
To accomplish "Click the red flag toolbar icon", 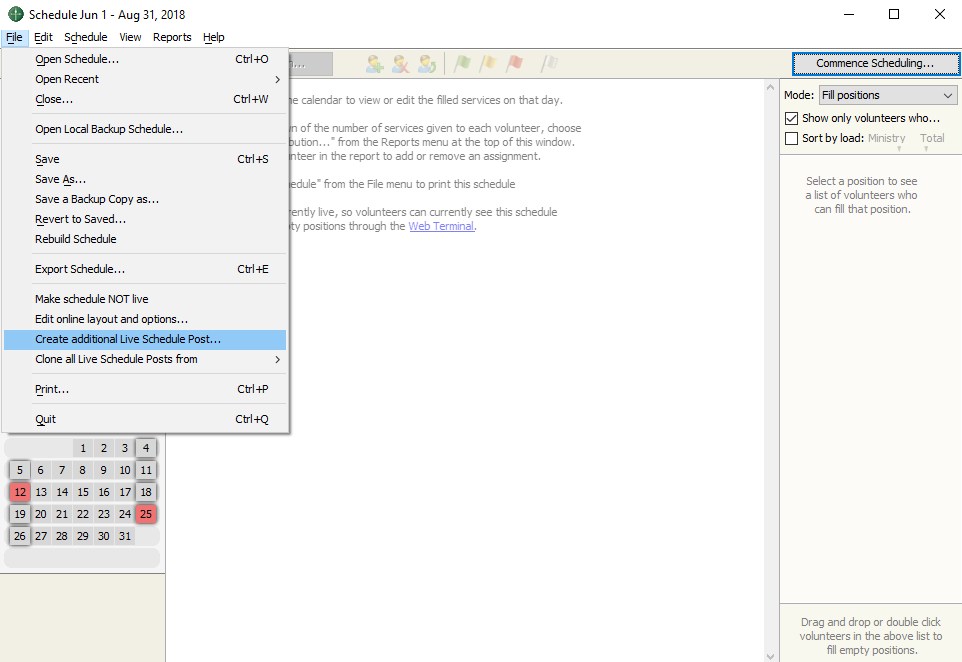I will click(514, 64).
